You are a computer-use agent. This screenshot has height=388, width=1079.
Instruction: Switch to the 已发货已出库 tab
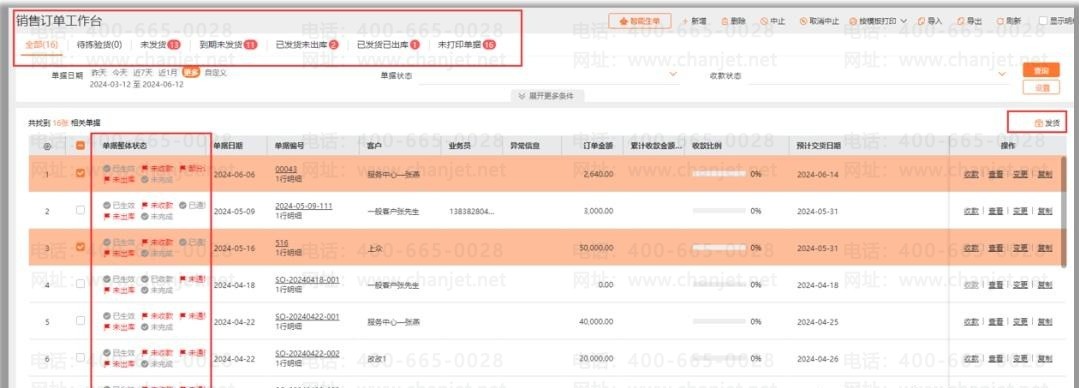388,45
